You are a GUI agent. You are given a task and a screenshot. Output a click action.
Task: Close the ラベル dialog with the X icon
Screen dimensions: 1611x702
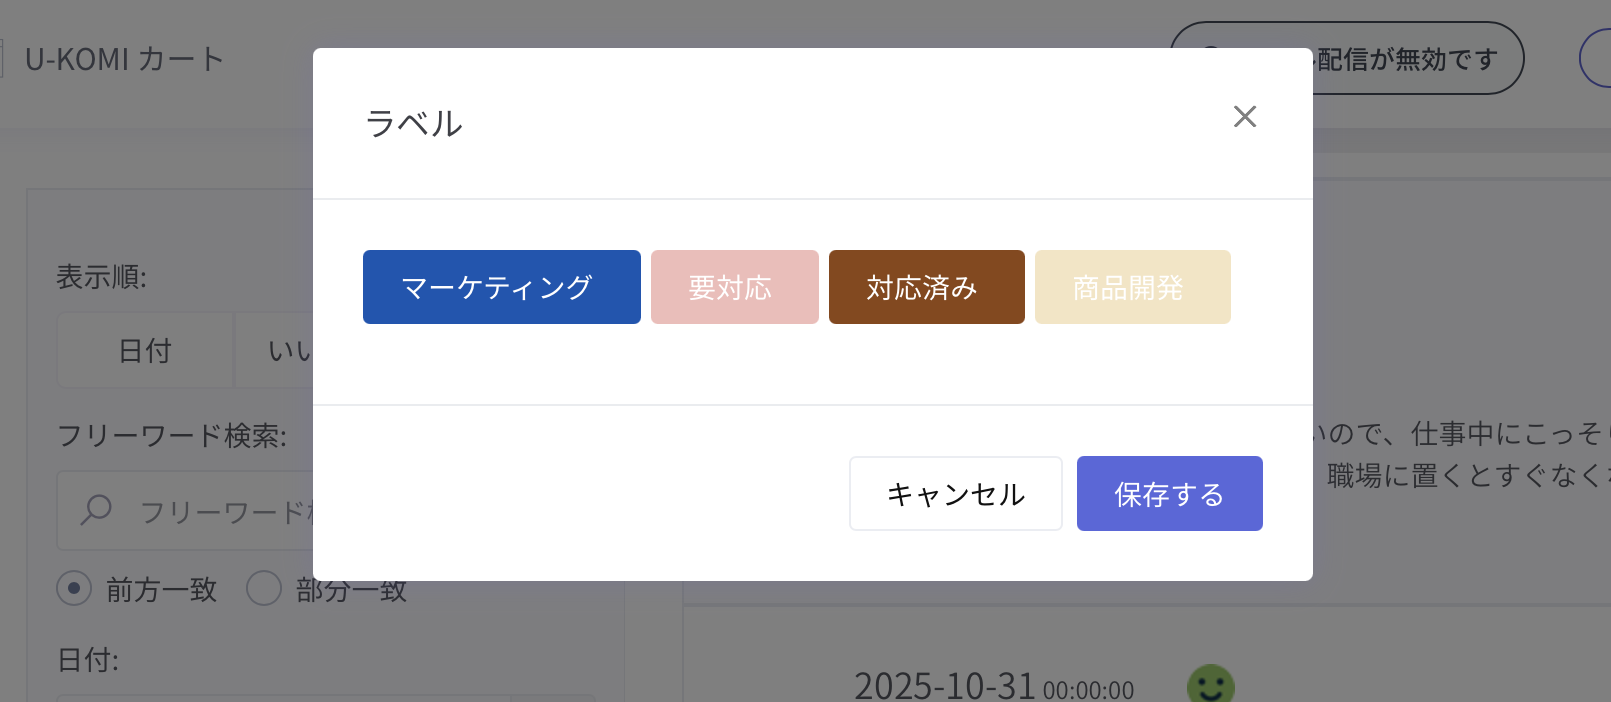click(x=1245, y=117)
